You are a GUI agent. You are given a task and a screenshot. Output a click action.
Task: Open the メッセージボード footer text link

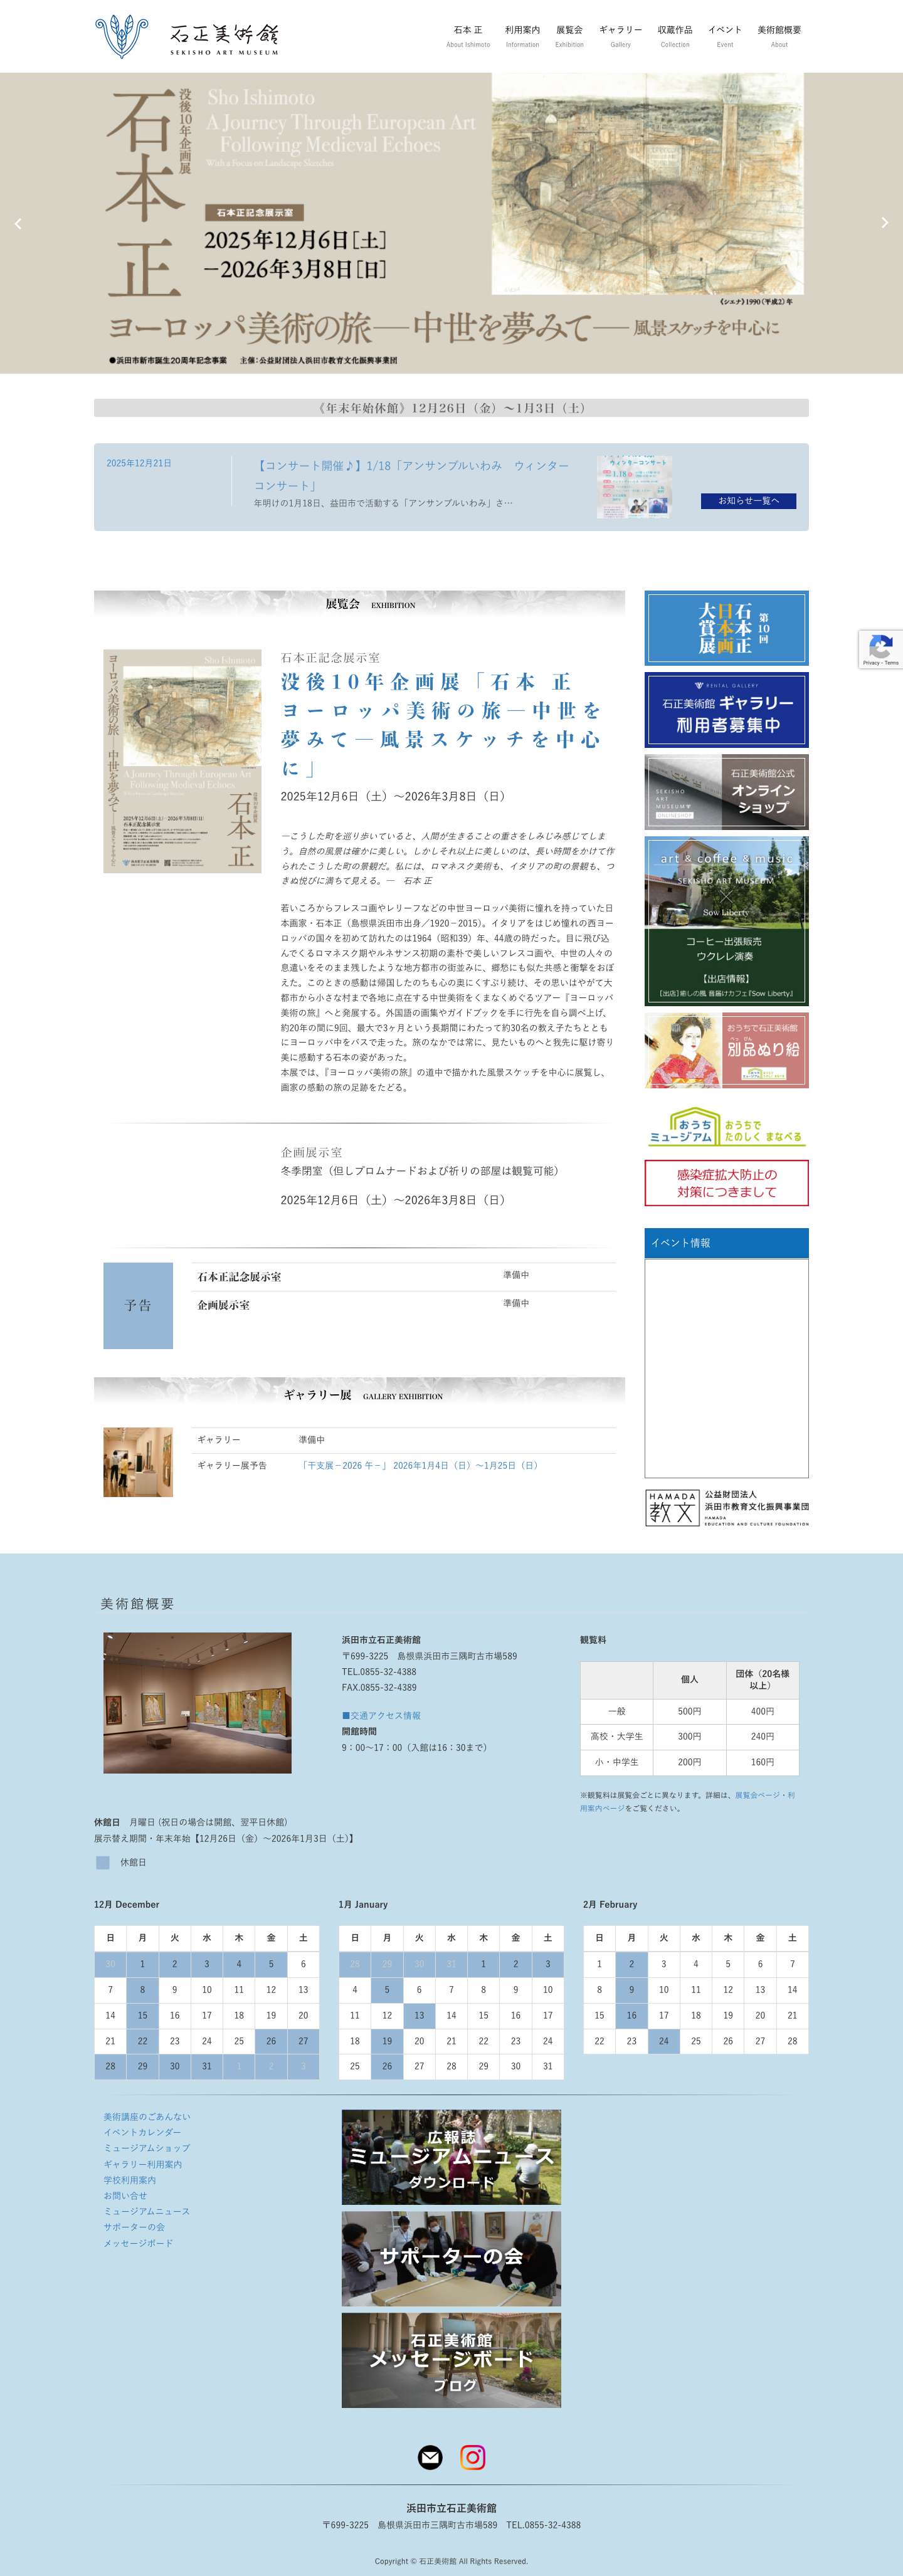[x=138, y=2243]
